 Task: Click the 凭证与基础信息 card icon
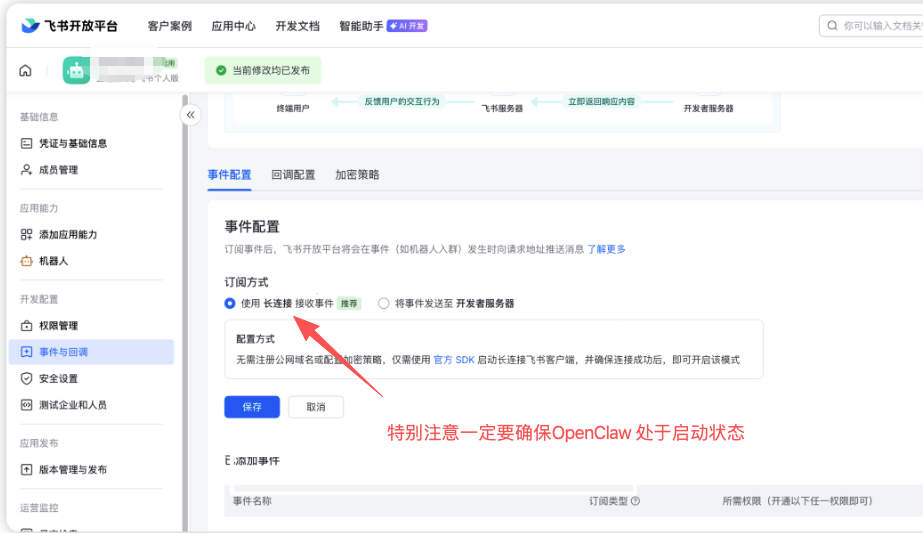(26, 143)
